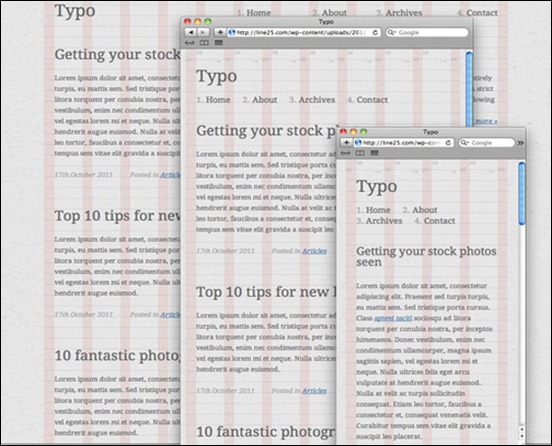Click globe site icon in middle window address bar

point(232,32)
